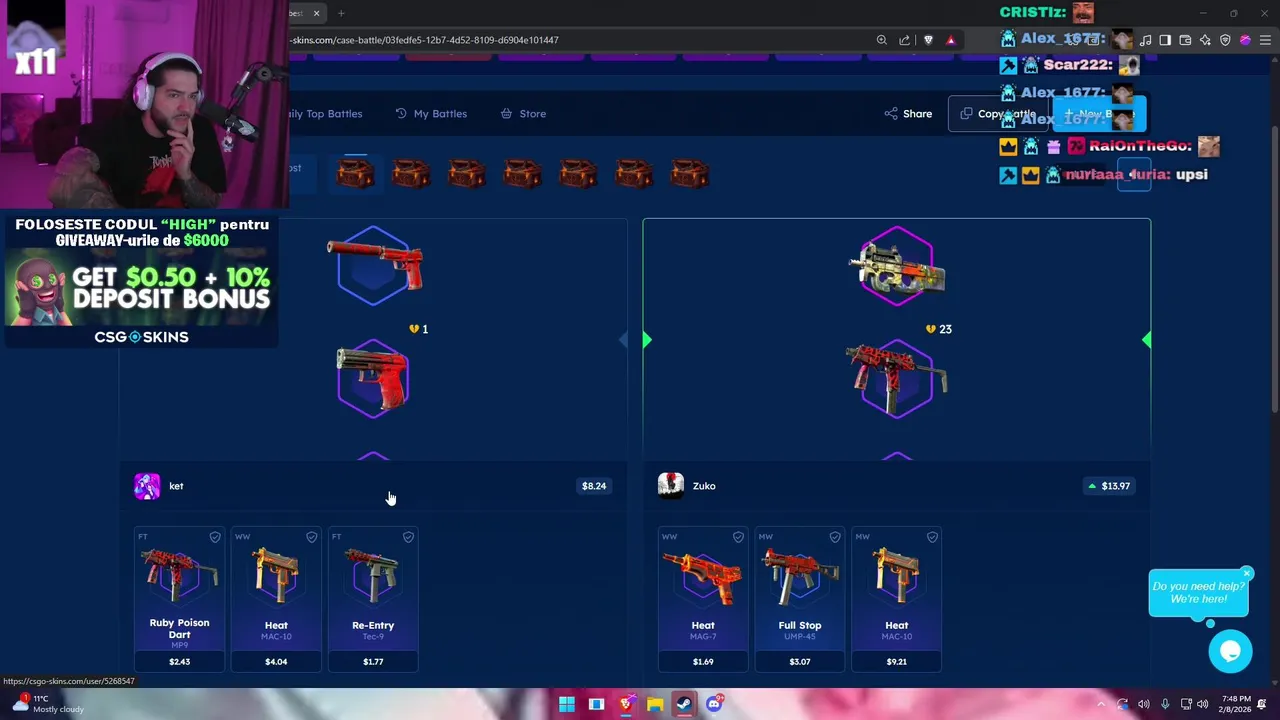The image size is (1280, 720).
Task: Click the Zuko username link
Action: tap(704, 486)
